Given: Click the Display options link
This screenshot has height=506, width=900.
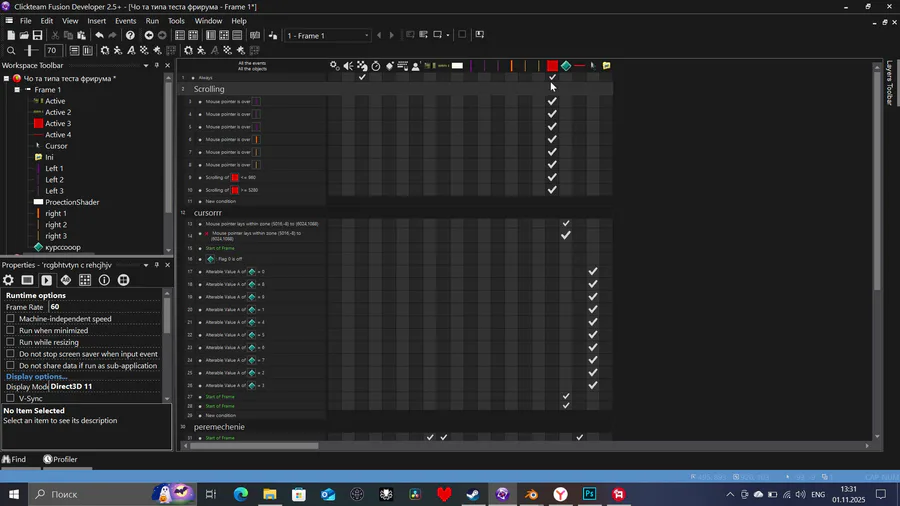Looking at the screenshot, I should (37, 376).
